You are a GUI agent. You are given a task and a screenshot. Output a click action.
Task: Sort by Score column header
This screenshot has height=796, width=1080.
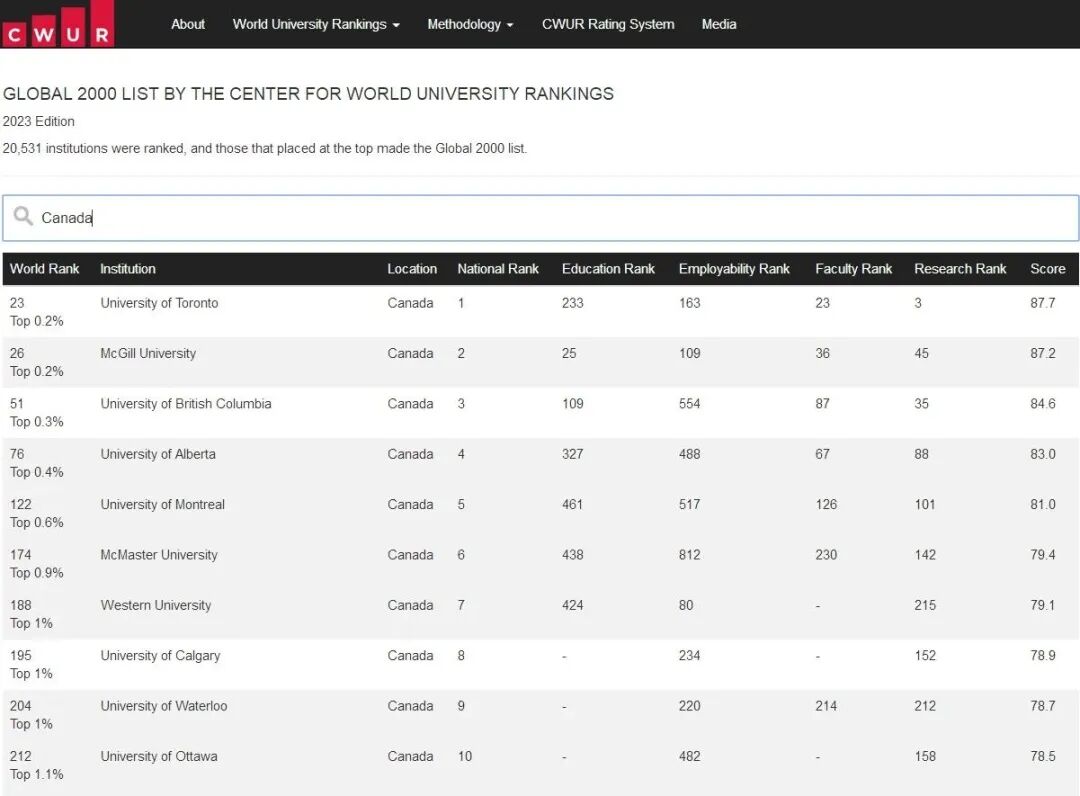(1048, 269)
